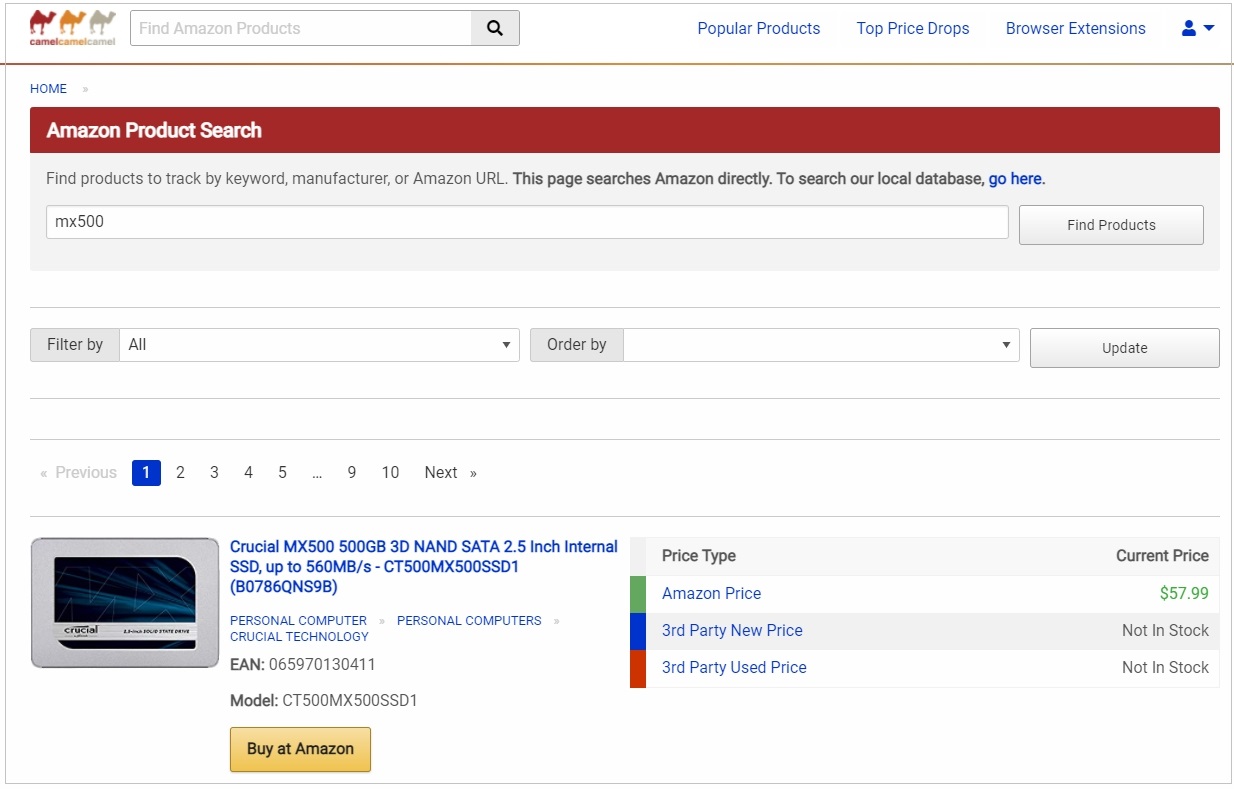The image size is (1234, 789).
Task: Open Browser Extensions page
Action: (1075, 28)
